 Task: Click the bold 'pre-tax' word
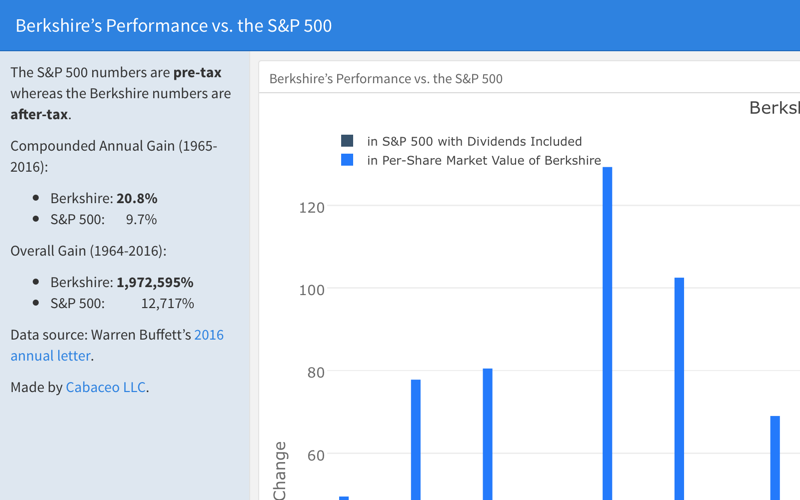[x=197, y=72]
